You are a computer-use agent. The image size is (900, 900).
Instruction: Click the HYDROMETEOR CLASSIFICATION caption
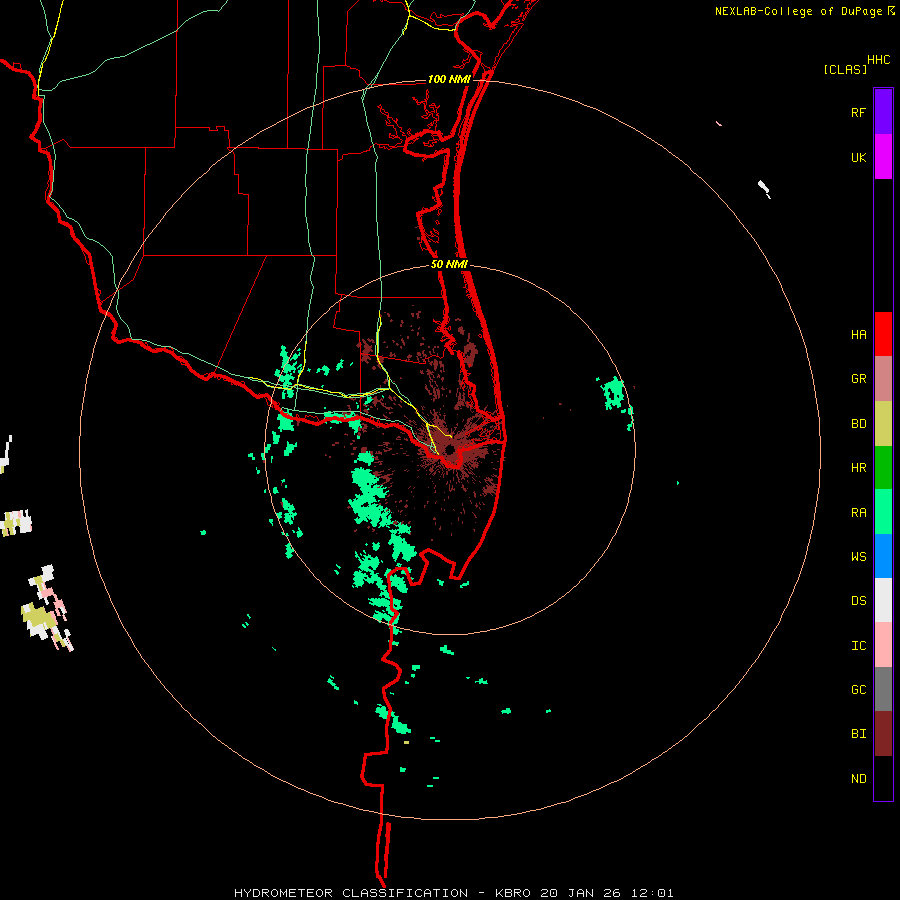pyautogui.click(x=351, y=893)
